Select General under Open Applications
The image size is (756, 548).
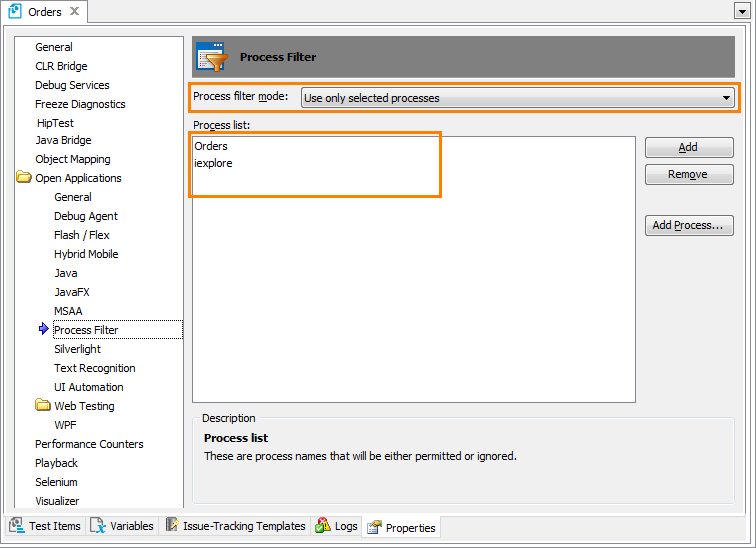click(73, 197)
